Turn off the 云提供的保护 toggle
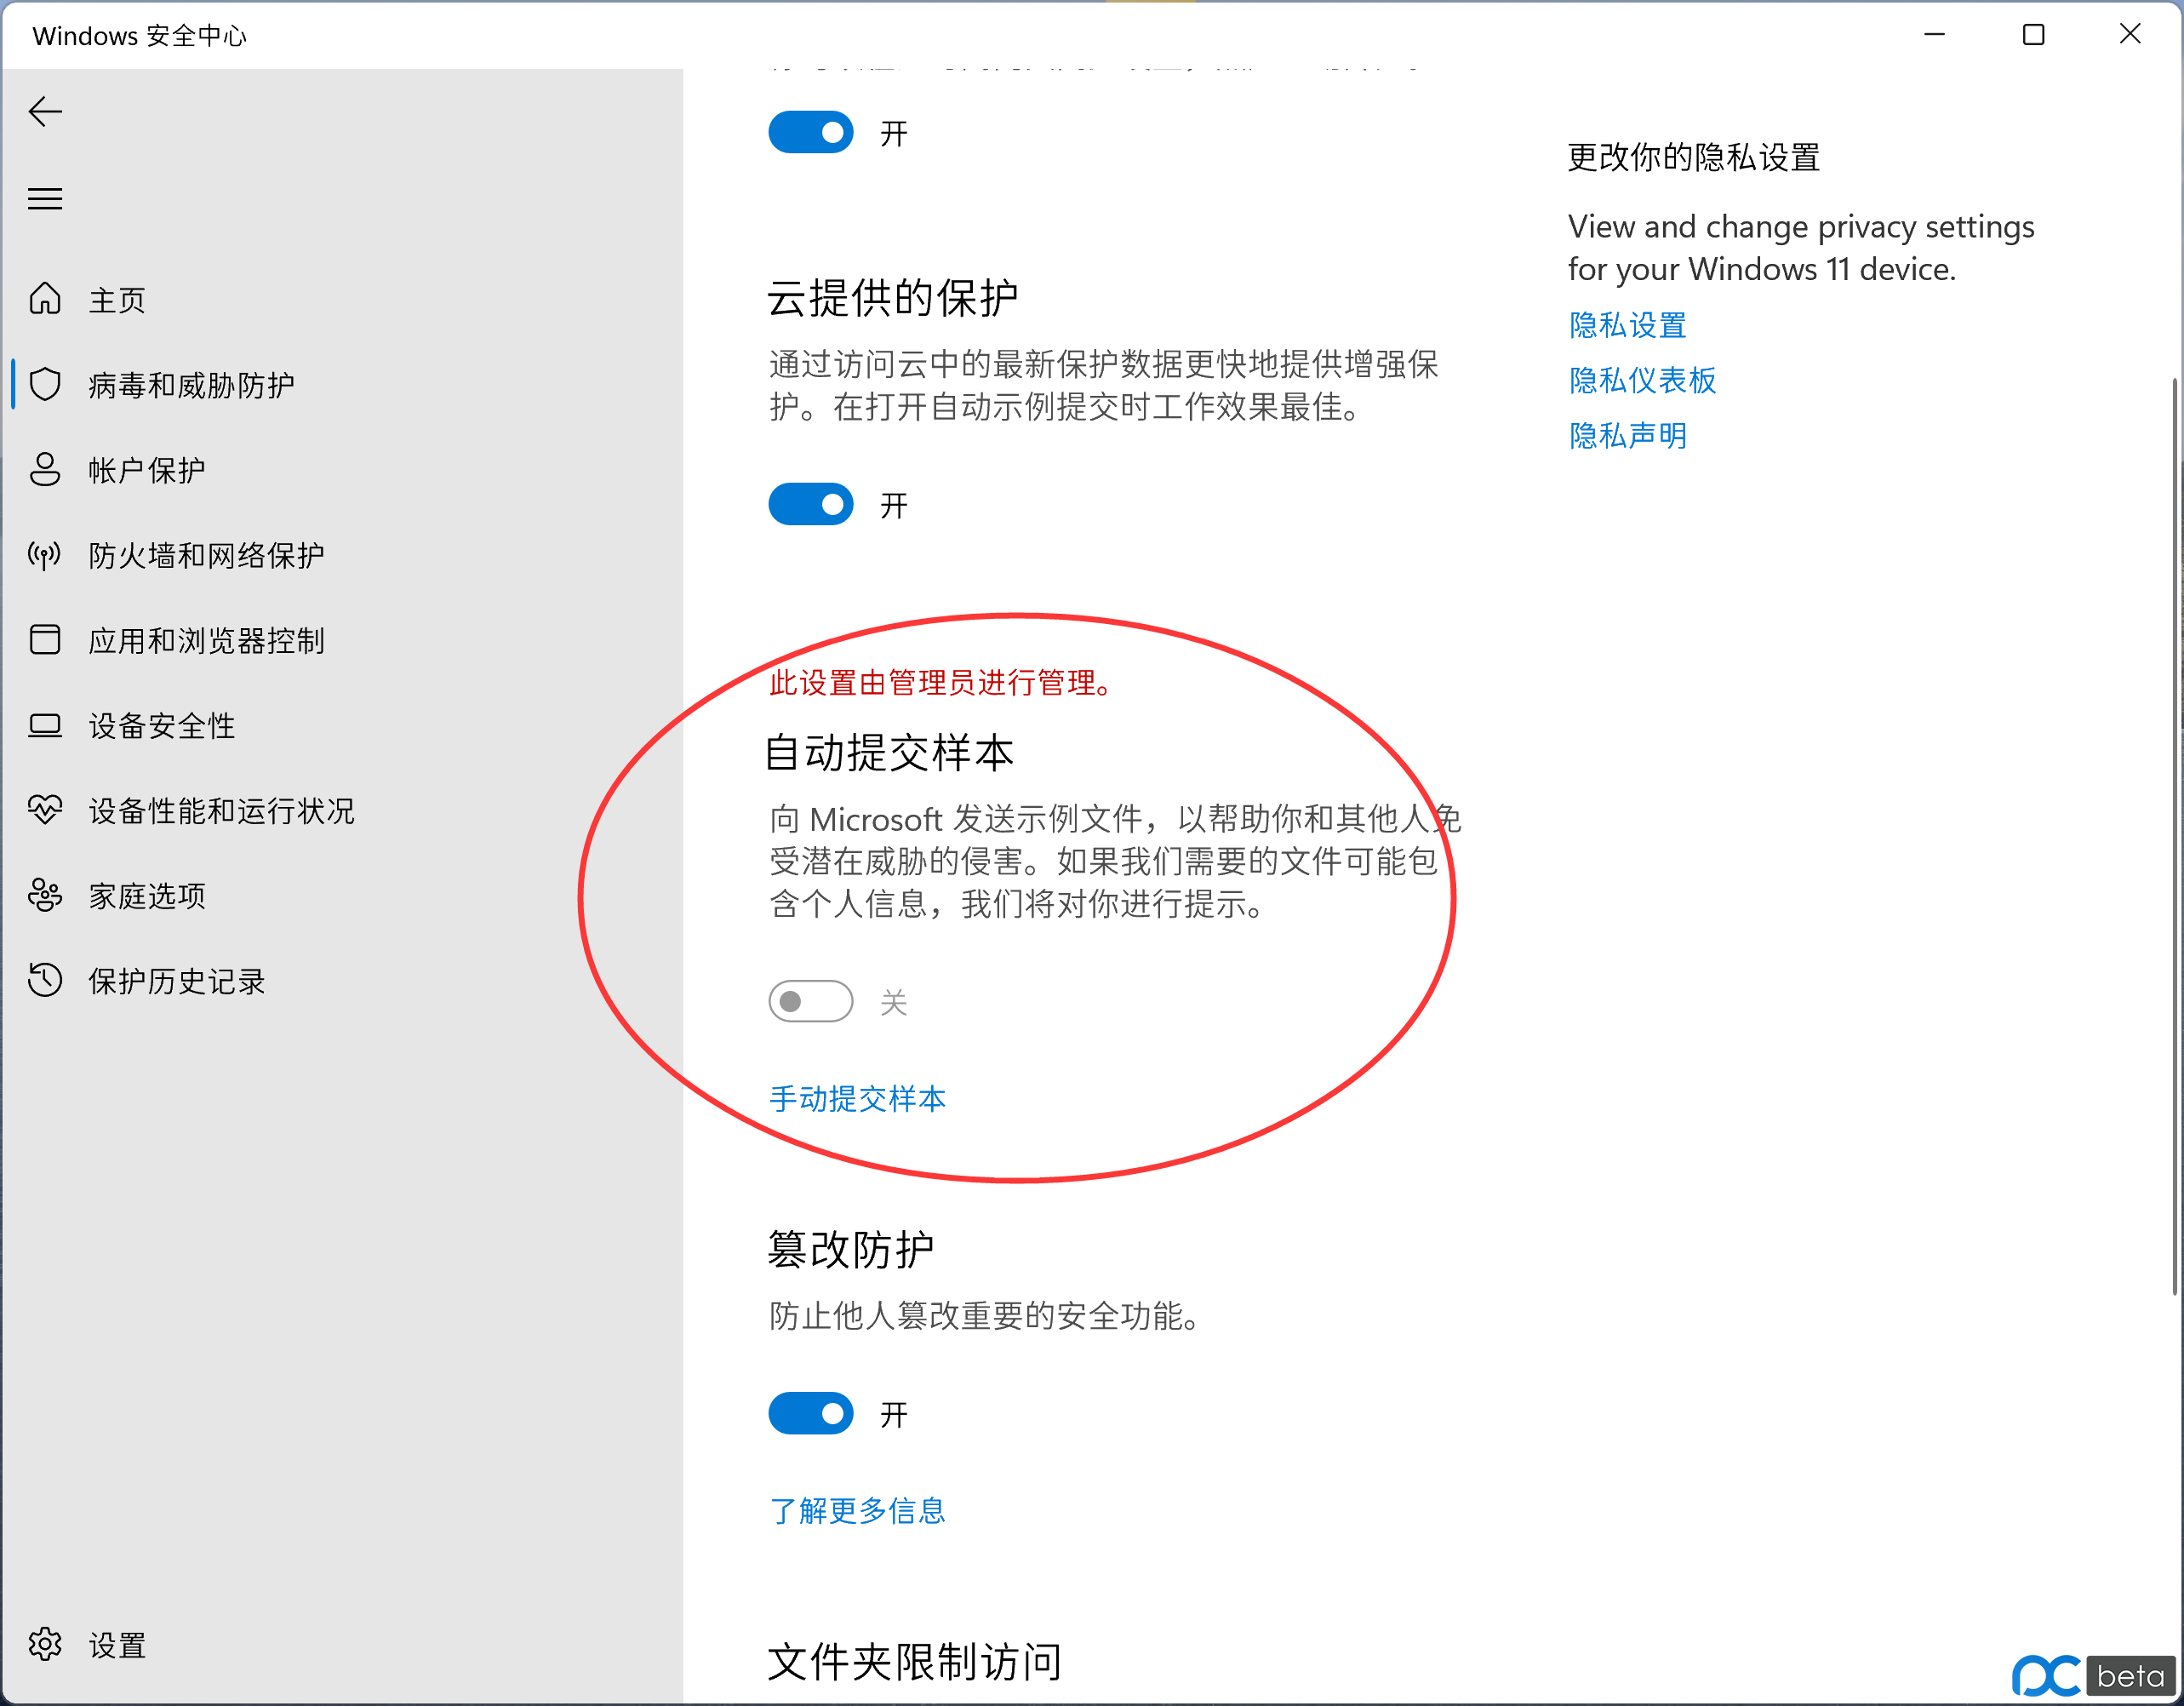The width and height of the screenshot is (2184, 1706). (x=810, y=504)
